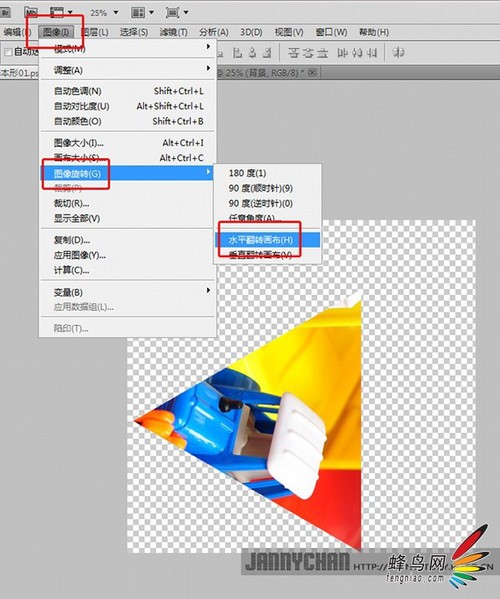Open the 滤镜(T) menu
The width and height of the screenshot is (500, 599).
(173, 32)
